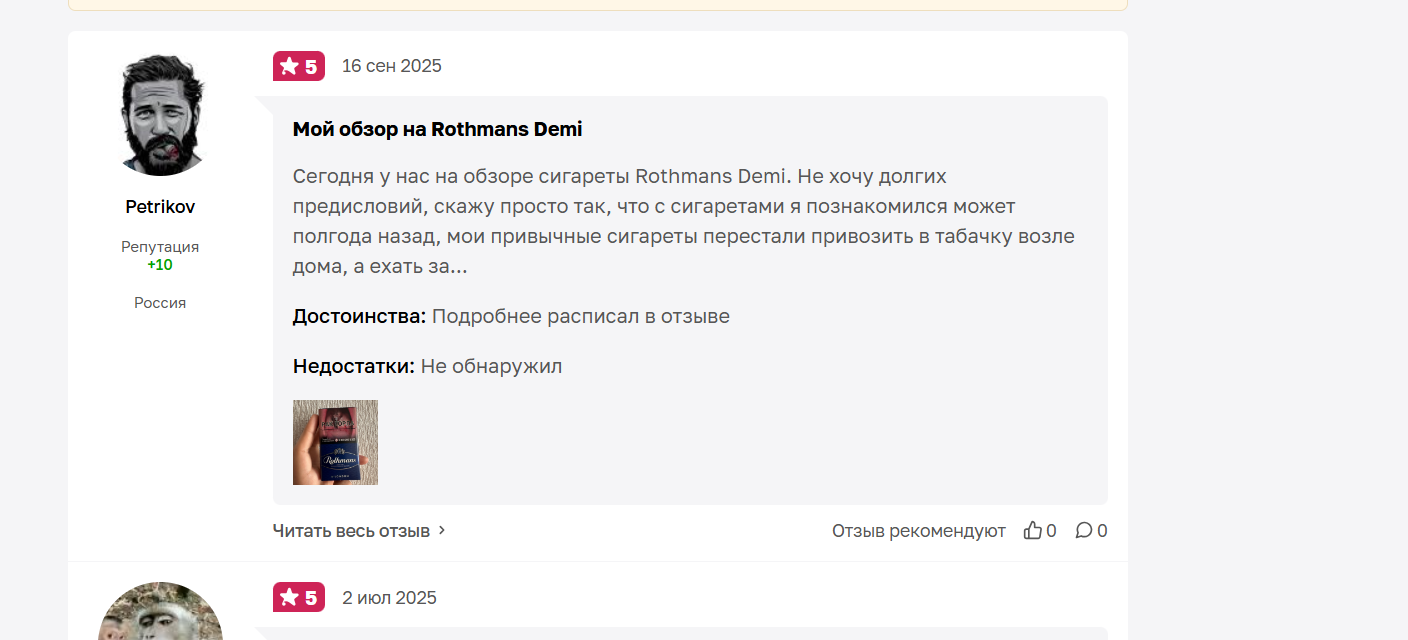Click the 'Россия' country label
Viewport: 1408px width, 640px height.
160,303
